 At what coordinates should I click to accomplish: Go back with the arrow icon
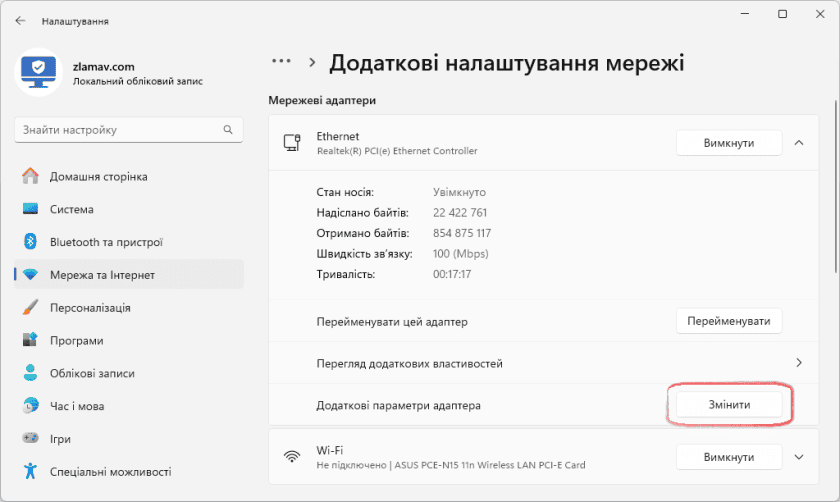[20, 21]
